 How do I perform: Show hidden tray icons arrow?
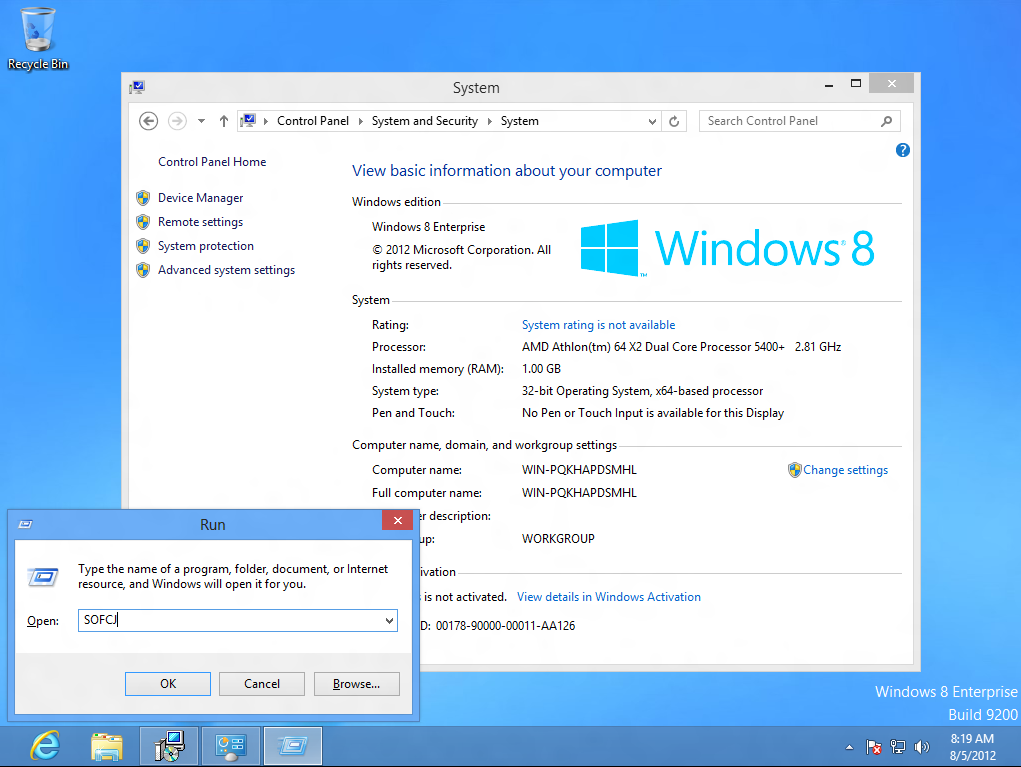(849, 747)
